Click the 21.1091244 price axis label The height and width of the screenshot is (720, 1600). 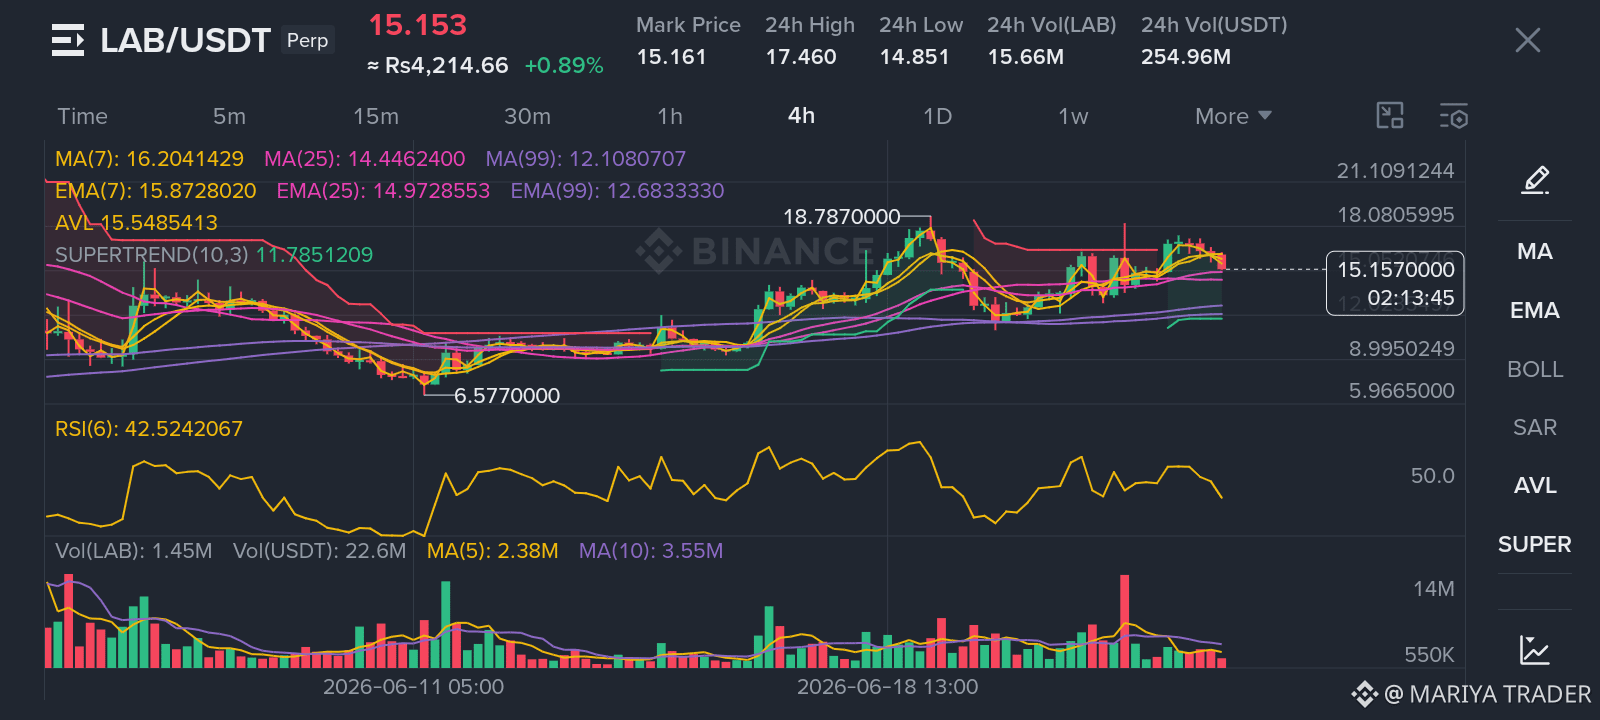(1396, 171)
